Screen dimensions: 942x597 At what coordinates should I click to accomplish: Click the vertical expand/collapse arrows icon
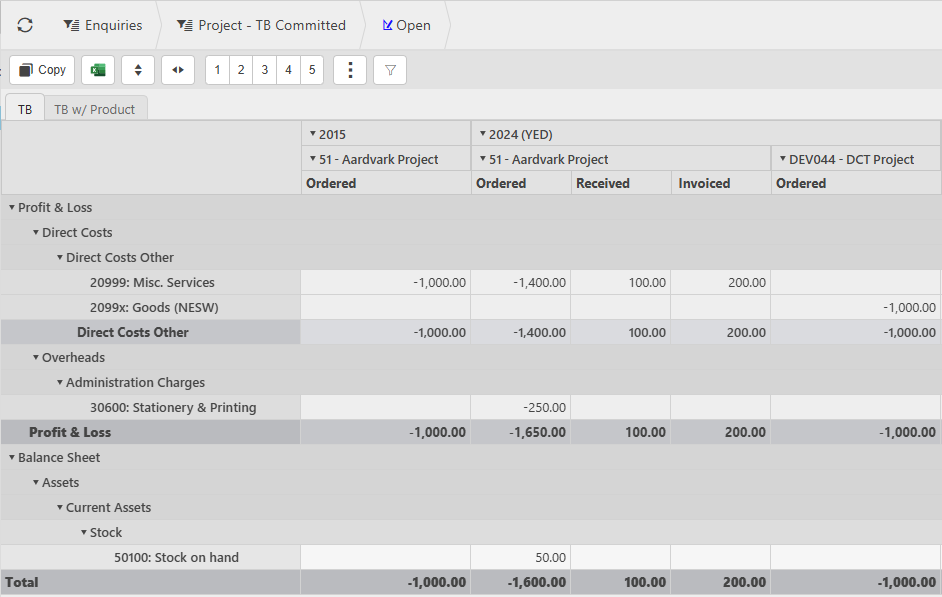point(138,70)
